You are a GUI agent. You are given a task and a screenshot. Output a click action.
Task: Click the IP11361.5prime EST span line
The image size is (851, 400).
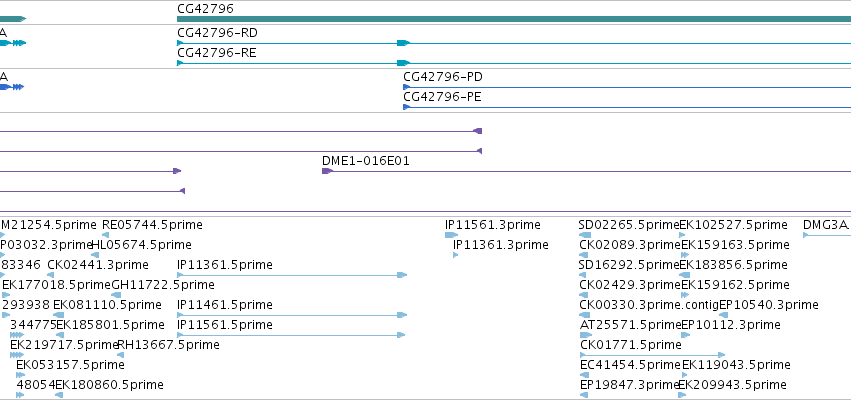click(x=292, y=275)
